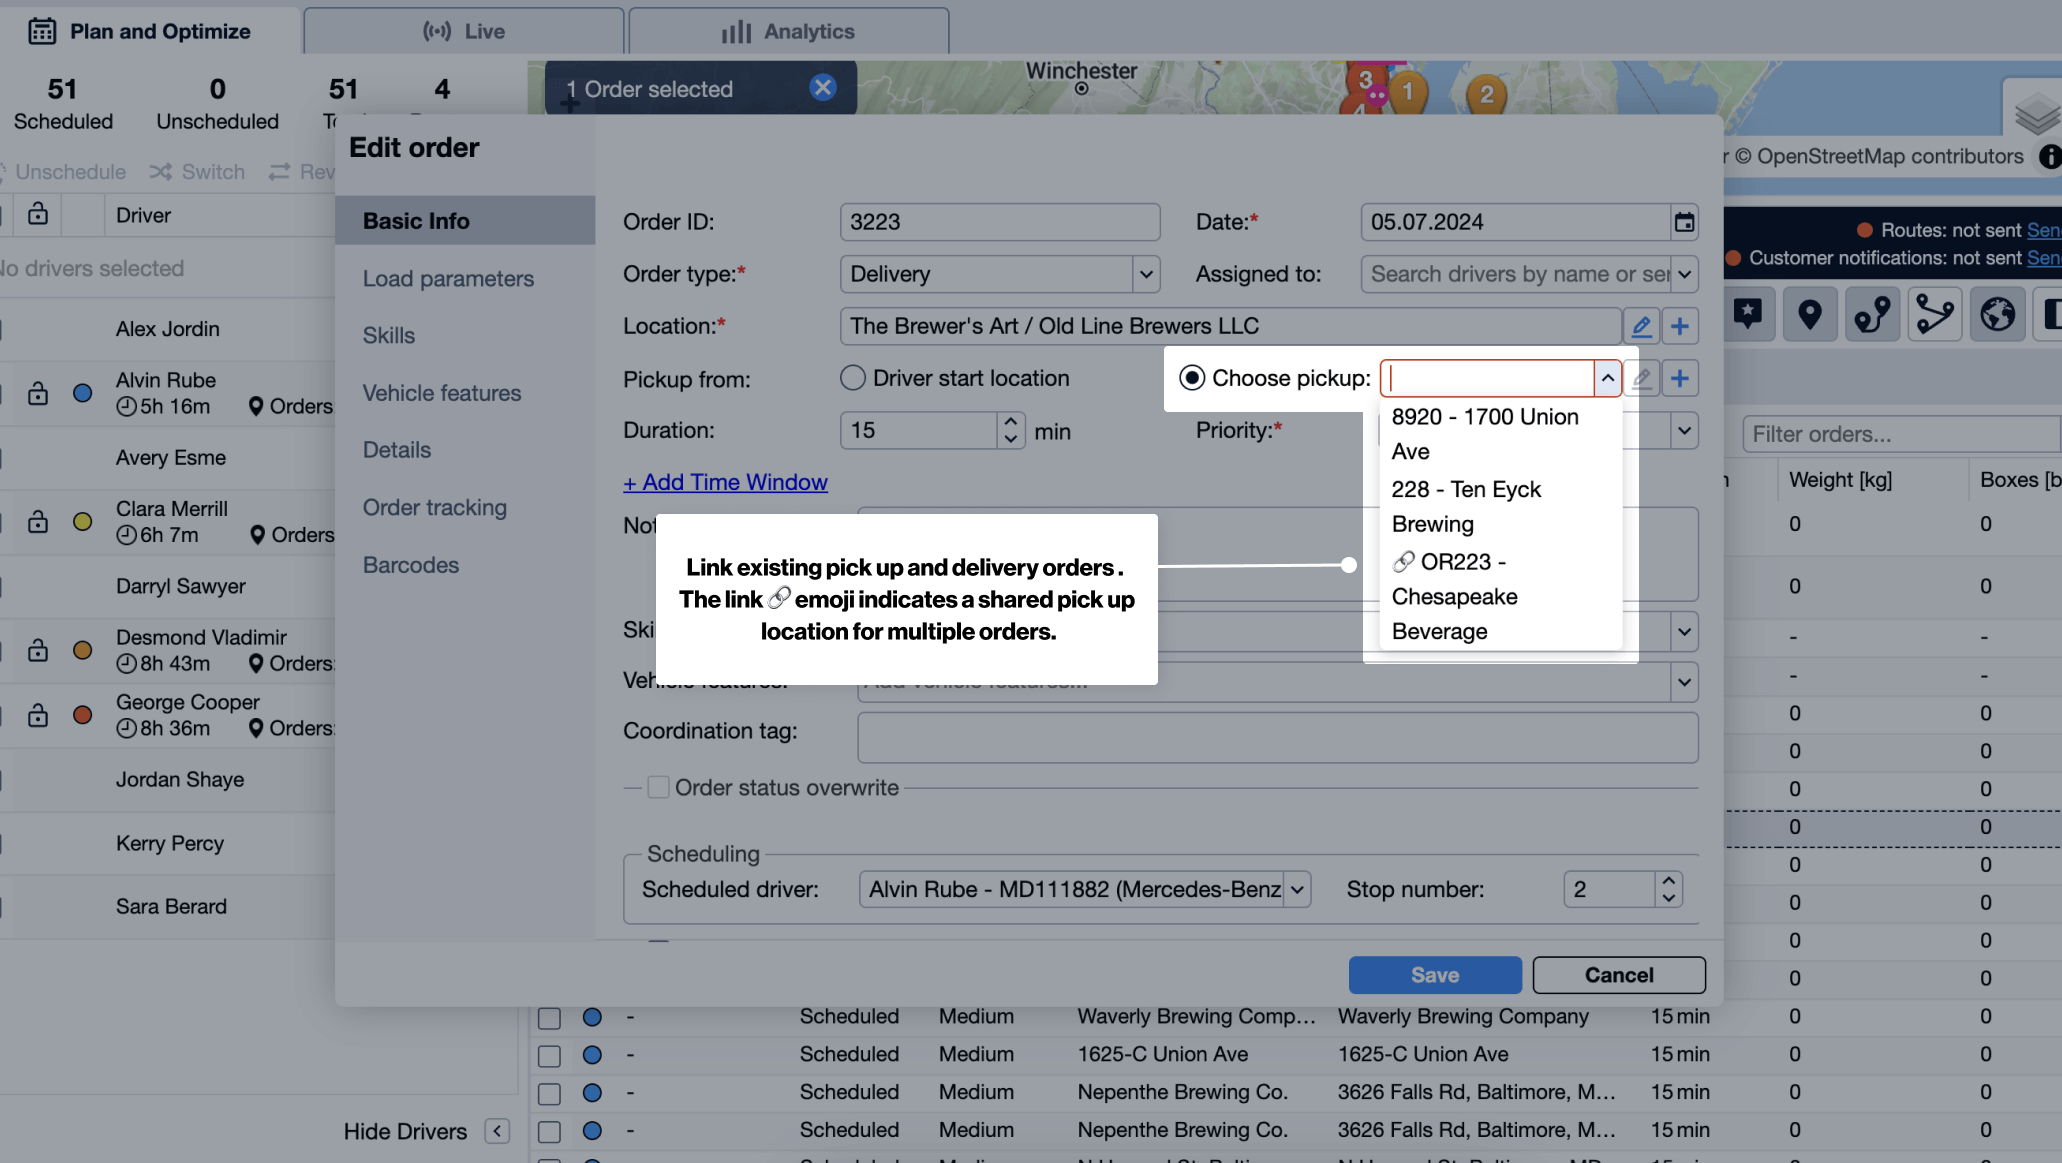Expand the Scheduled driver dropdown
Viewport: 2062px width, 1163px height.
(x=1297, y=889)
